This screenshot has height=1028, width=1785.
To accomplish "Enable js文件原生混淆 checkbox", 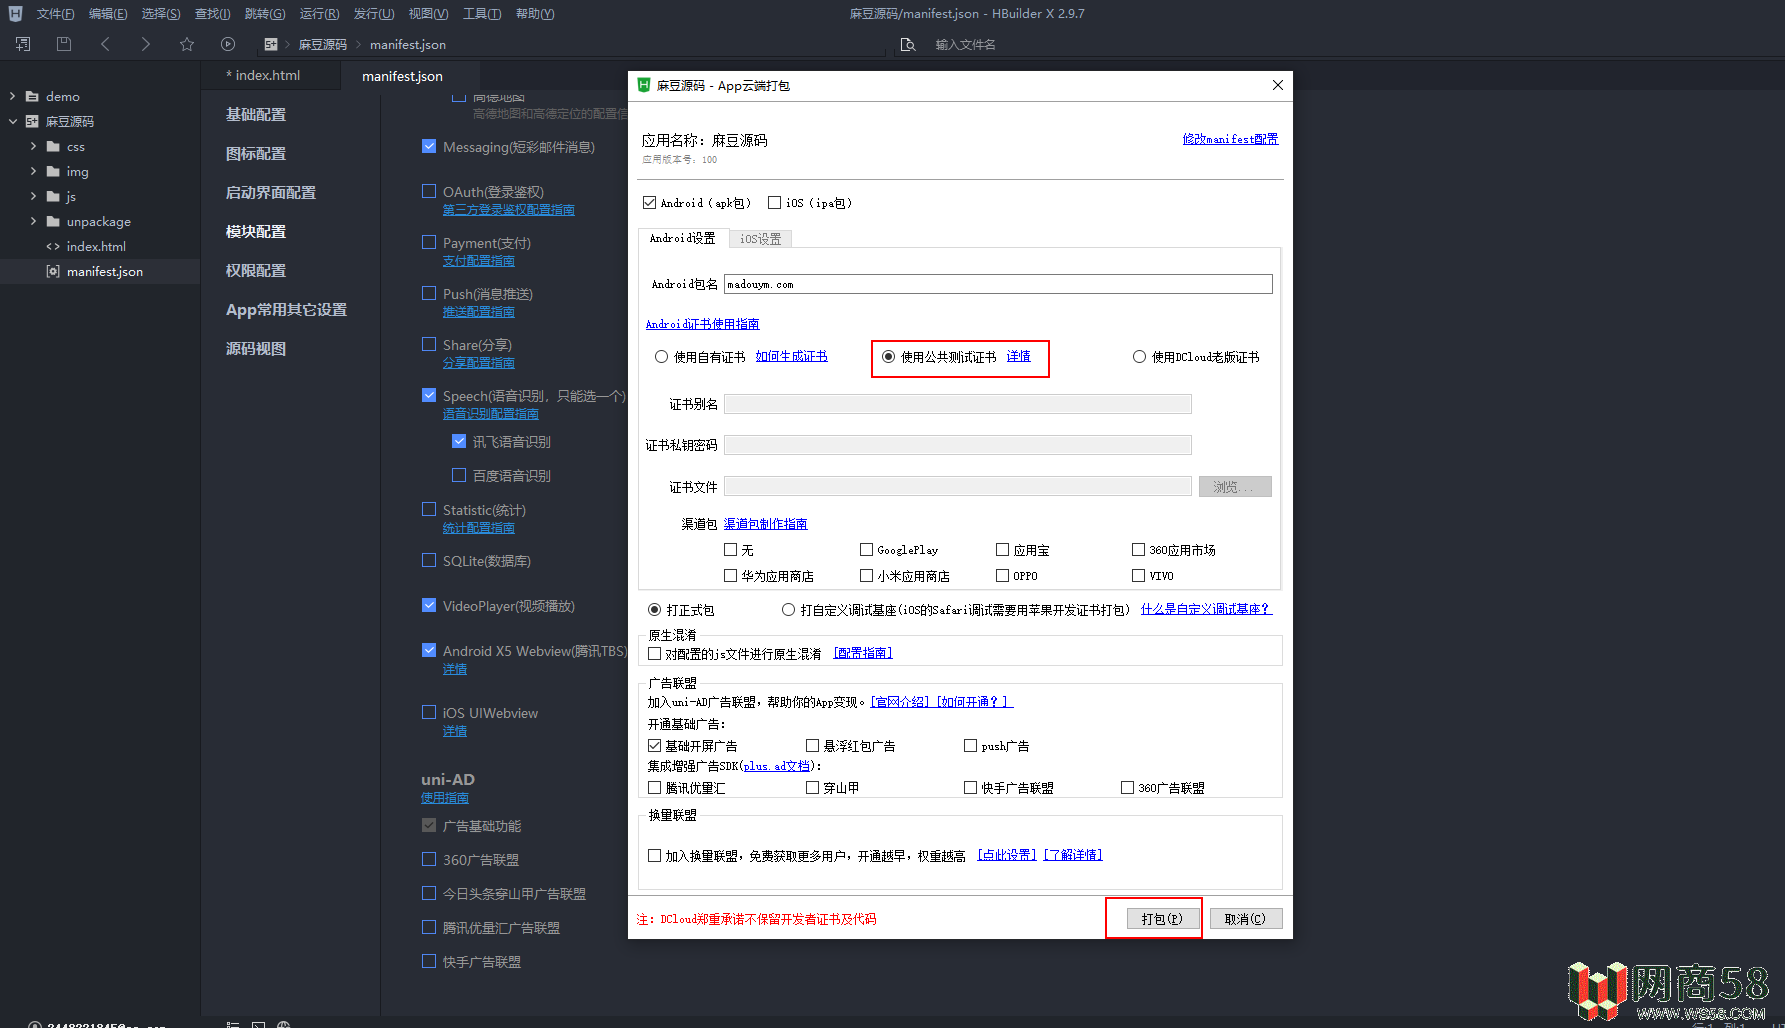I will click(654, 654).
